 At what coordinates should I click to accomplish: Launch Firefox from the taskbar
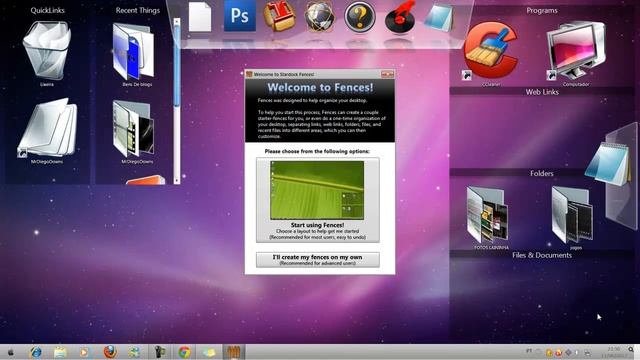[x=110, y=352]
